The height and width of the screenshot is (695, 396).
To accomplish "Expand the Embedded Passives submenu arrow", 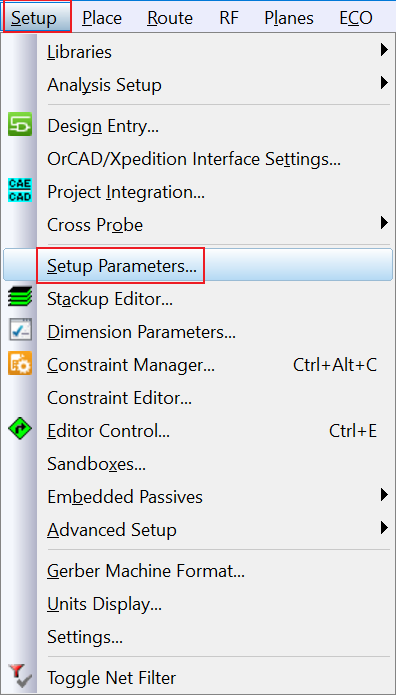I will (384, 495).
